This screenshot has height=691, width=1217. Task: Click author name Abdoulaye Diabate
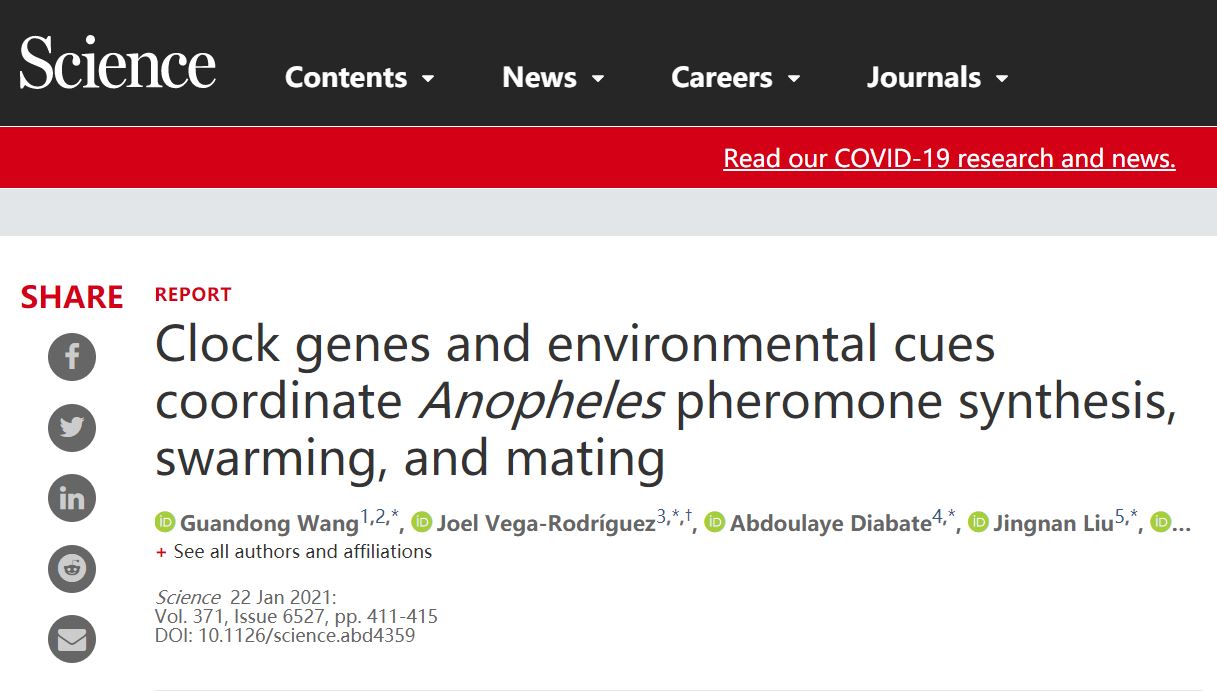(830, 523)
